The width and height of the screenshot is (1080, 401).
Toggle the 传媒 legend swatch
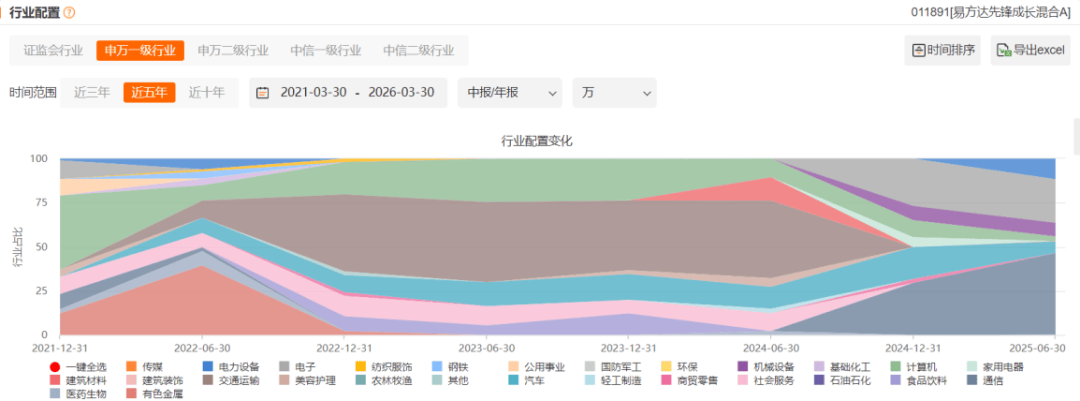click(x=131, y=367)
